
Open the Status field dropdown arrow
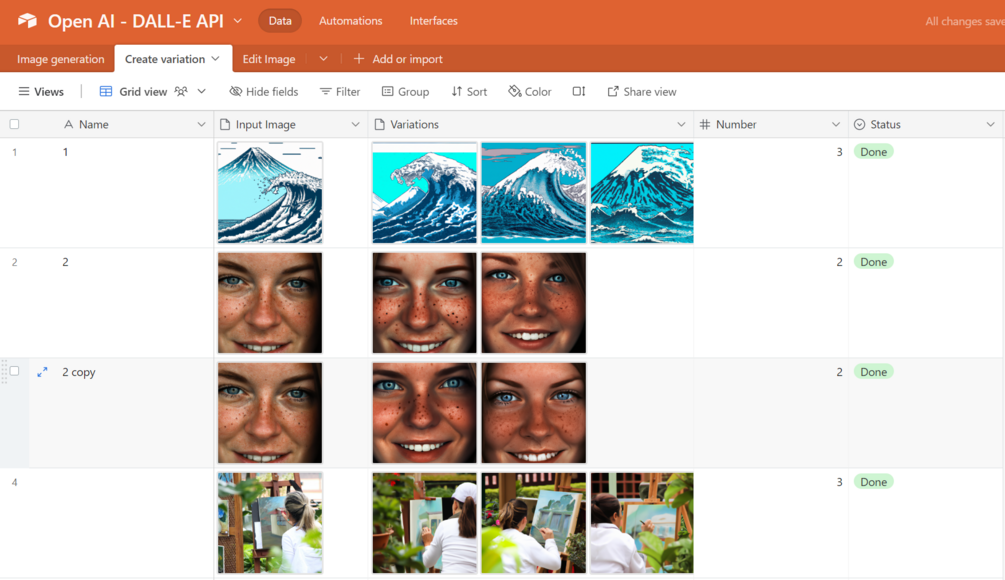[990, 124]
